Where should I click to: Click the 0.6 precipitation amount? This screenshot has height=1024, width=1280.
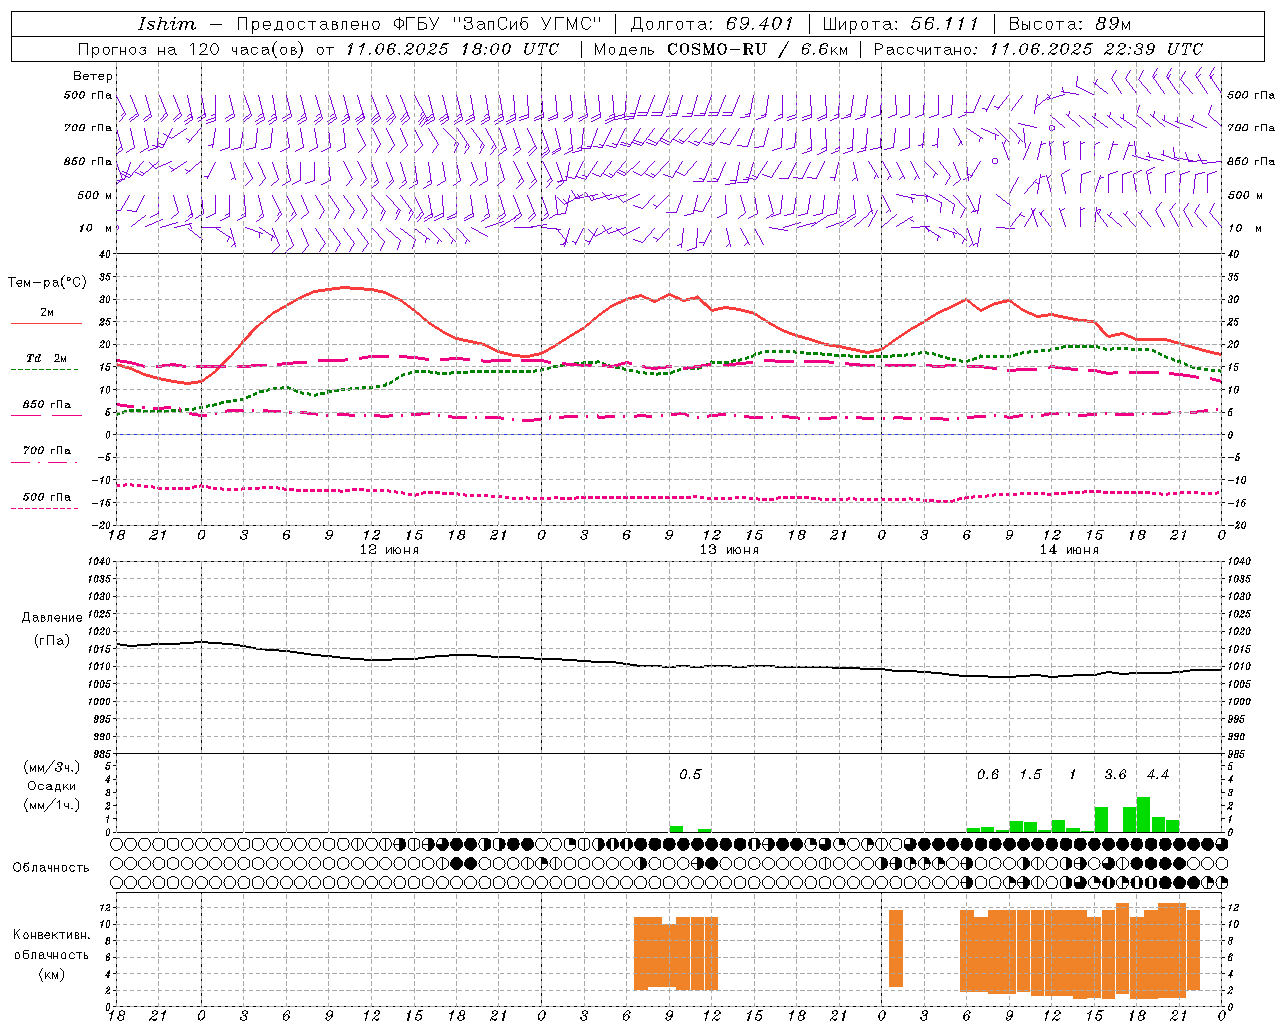[x=988, y=775]
